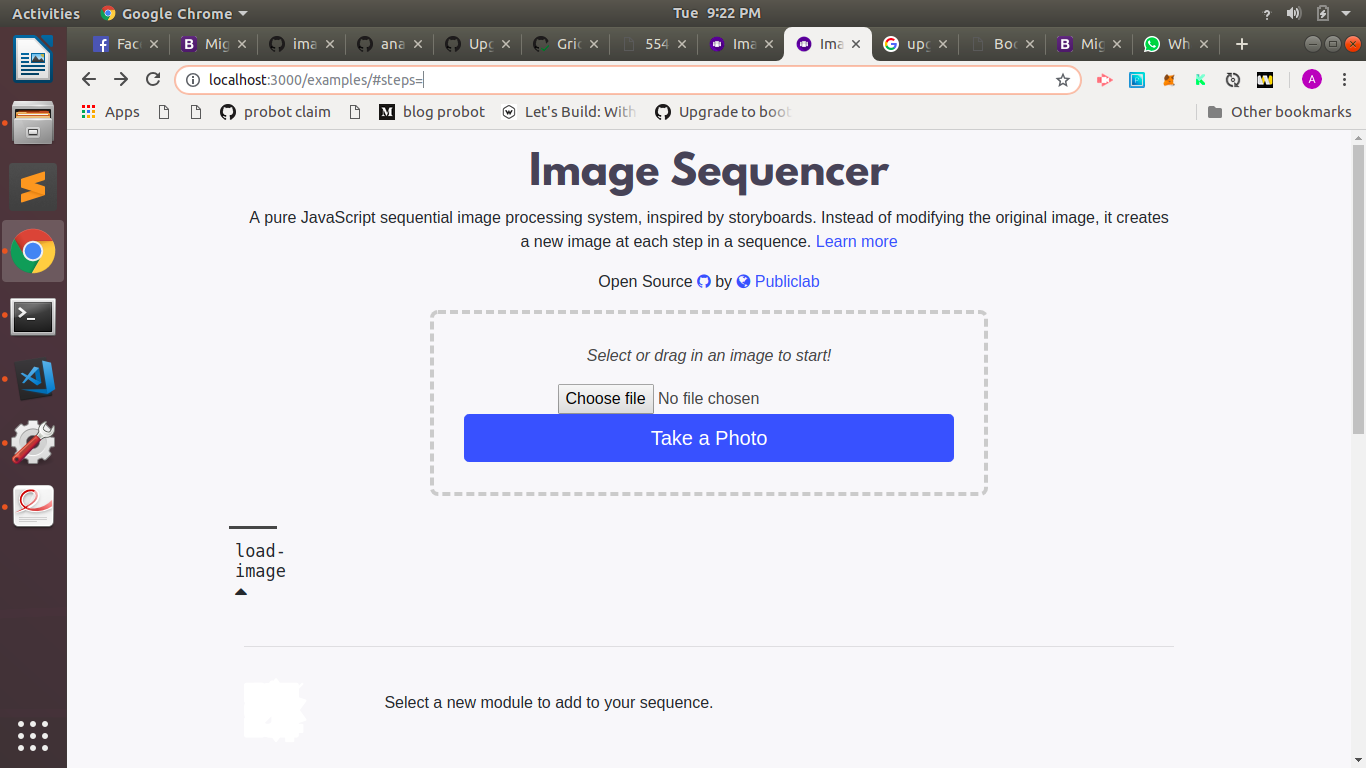Open the Apps shortcut in bookmarks bar
Viewport: 1366px width, 768px height.
point(111,112)
